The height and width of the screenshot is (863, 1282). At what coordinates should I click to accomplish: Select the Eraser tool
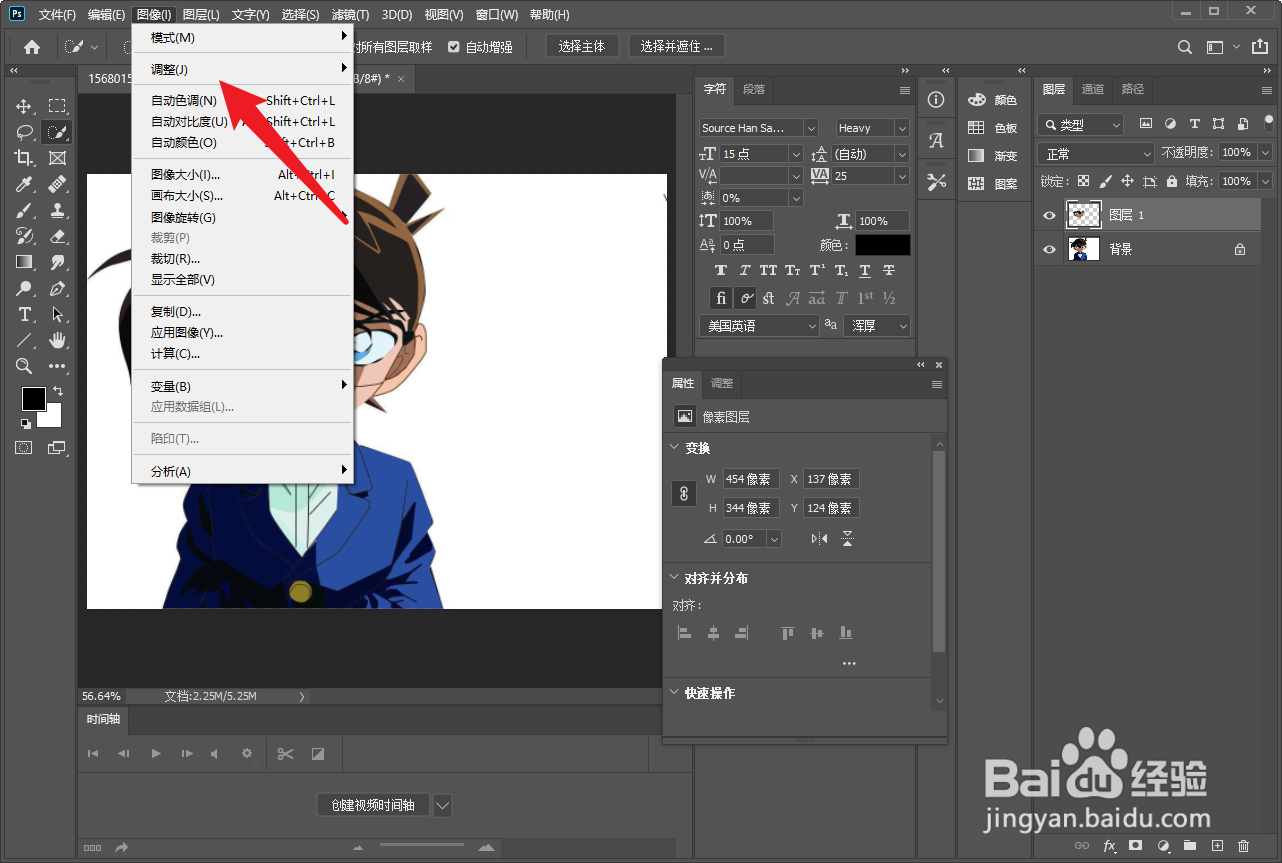[x=57, y=236]
